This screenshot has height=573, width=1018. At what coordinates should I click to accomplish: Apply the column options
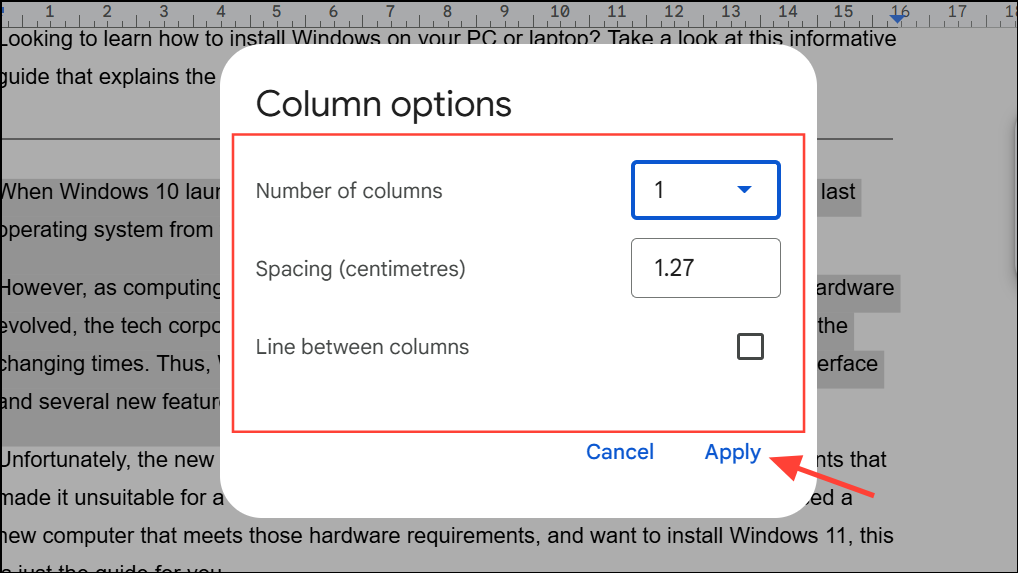point(732,452)
